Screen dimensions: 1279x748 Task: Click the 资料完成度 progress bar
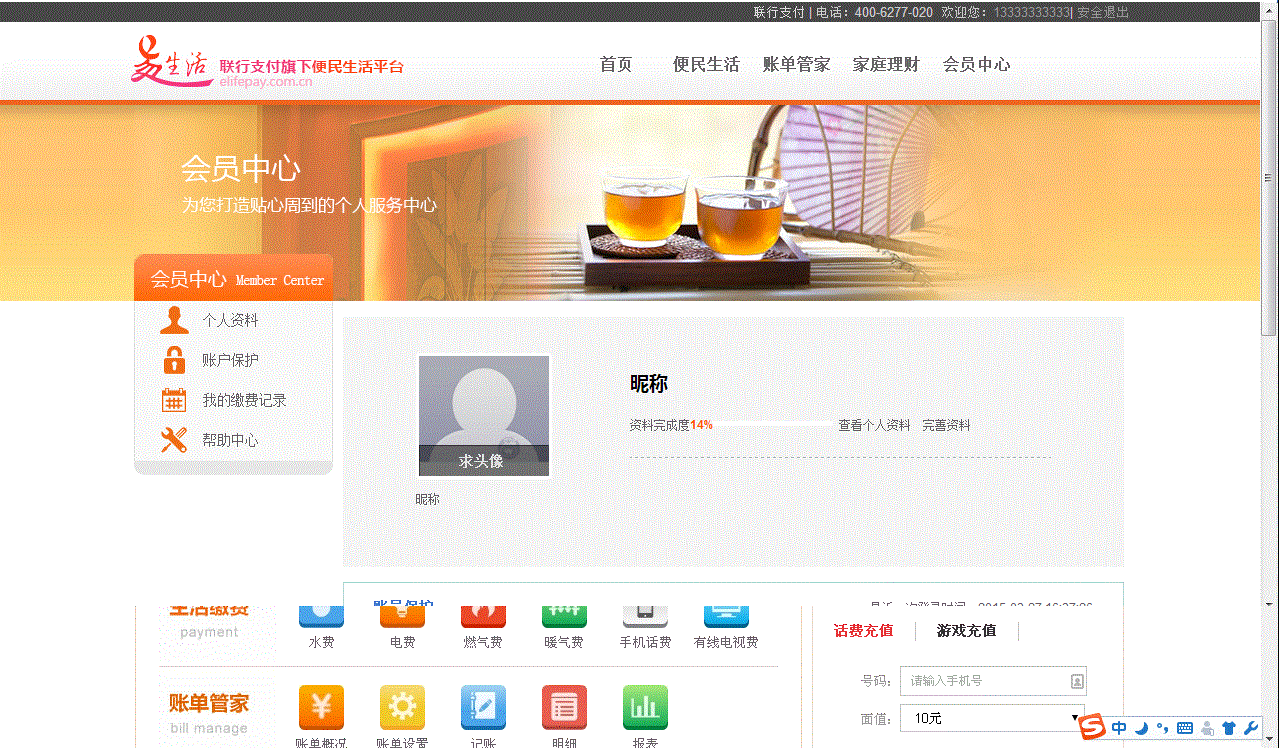(x=772, y=425)
